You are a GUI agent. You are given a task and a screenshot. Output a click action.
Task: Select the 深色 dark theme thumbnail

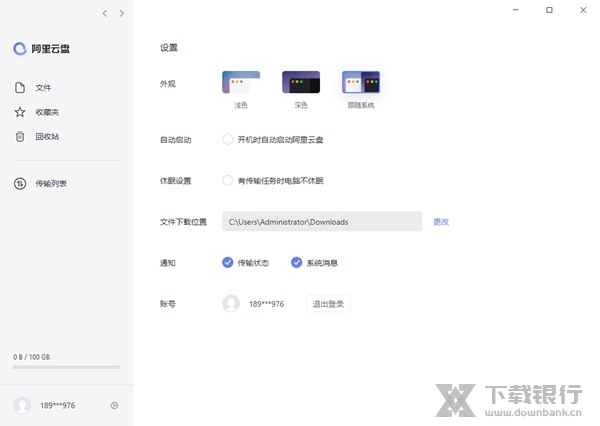click(301, 82)
